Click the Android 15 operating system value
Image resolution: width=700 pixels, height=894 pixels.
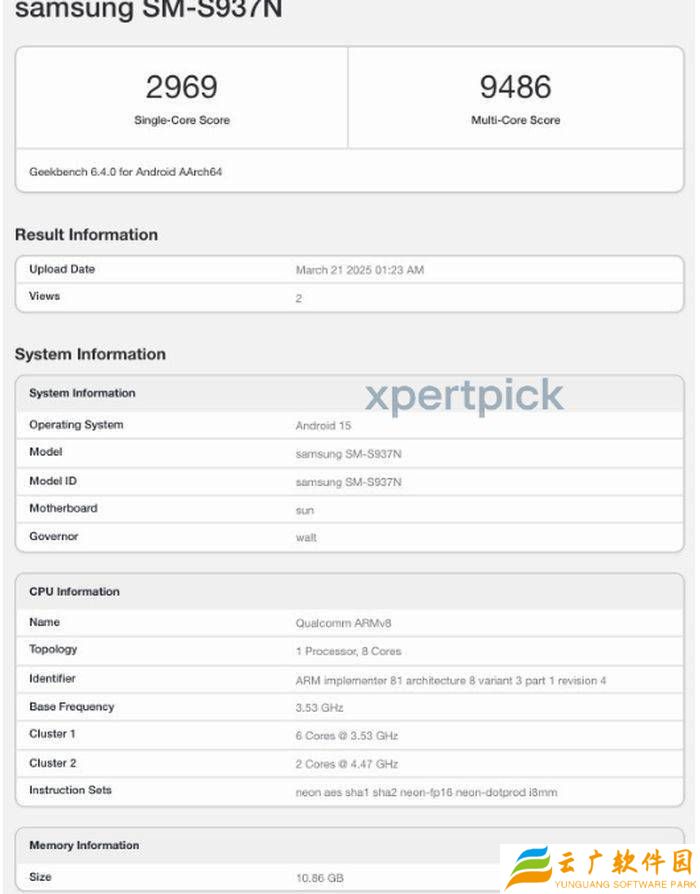tap(323, 425)
